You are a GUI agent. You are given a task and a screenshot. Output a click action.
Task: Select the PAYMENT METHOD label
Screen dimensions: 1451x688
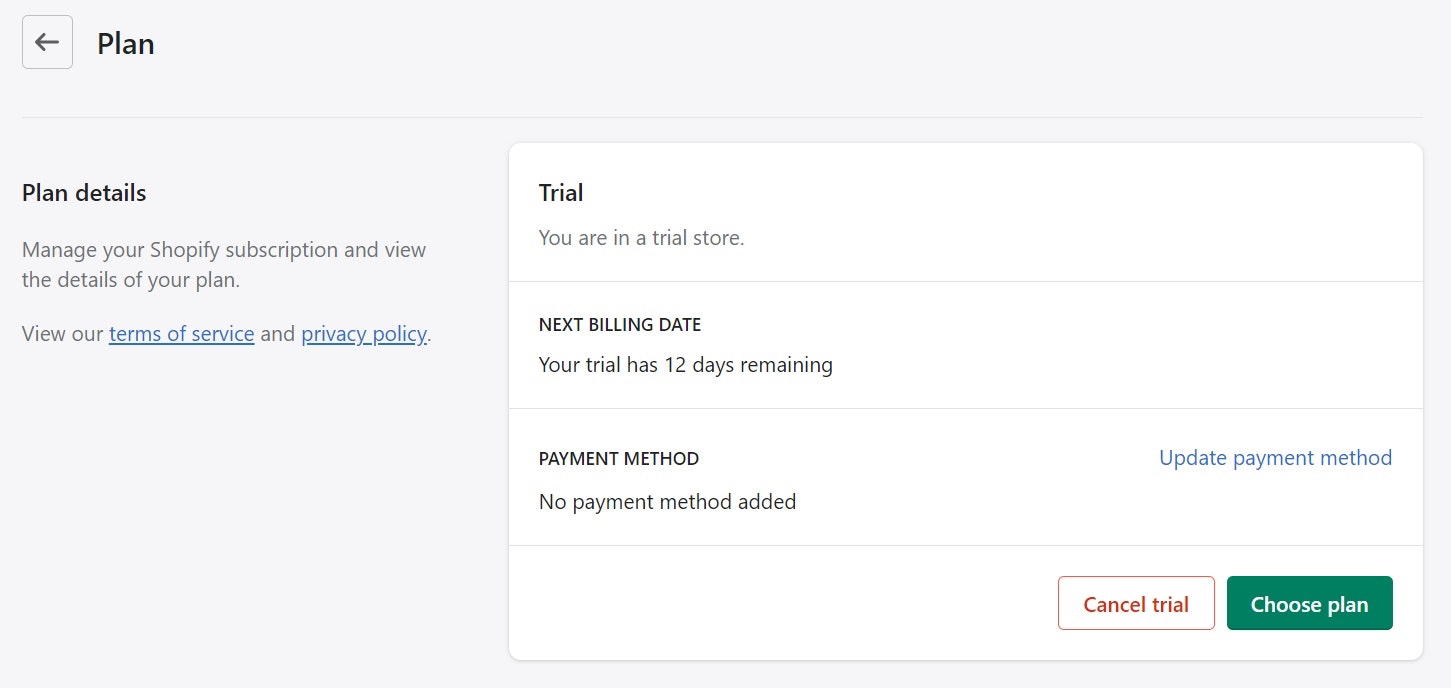[618, 458]
